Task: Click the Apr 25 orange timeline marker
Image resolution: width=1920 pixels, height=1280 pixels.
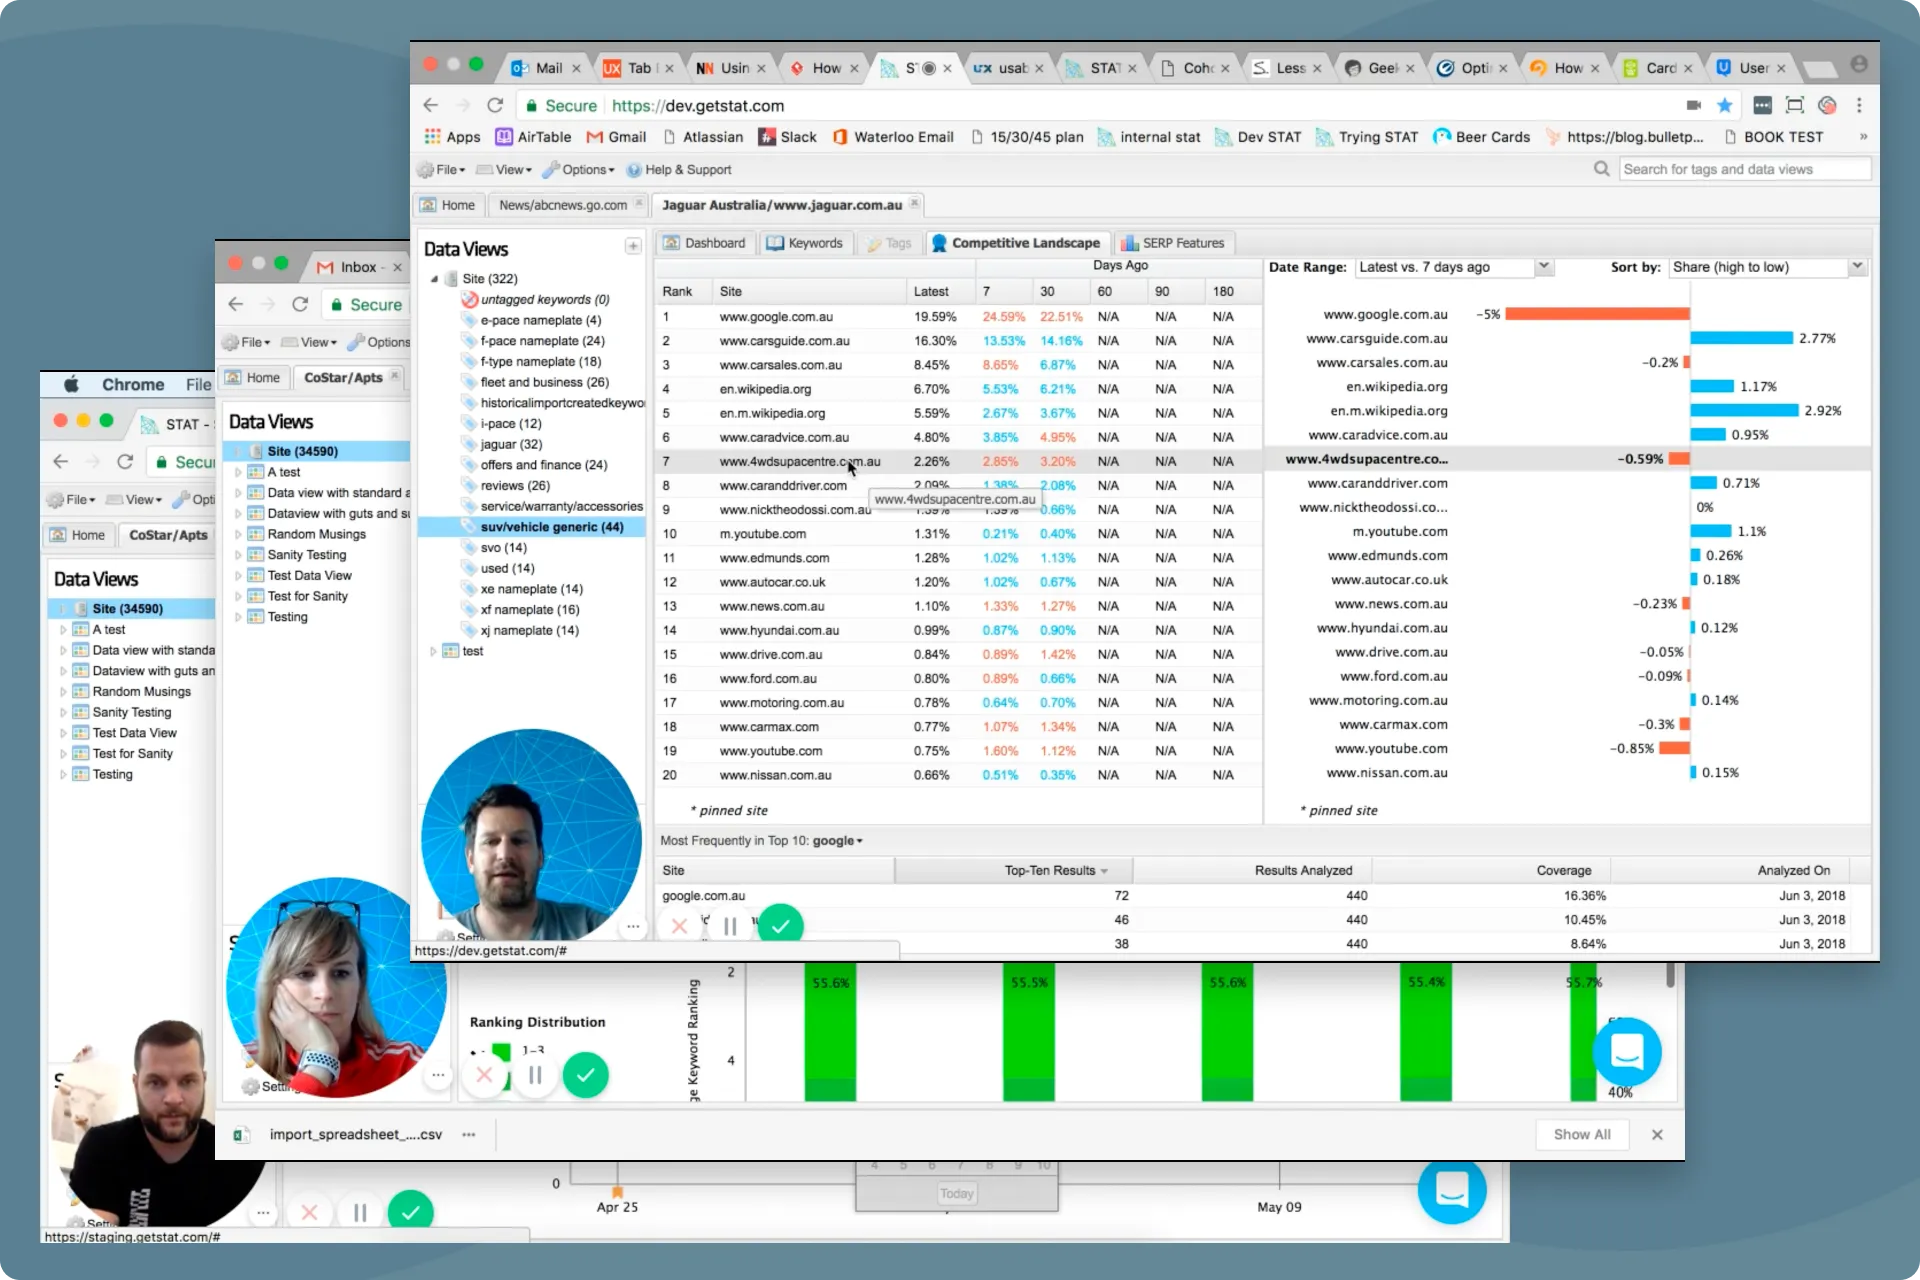Action: pyautogui.click(x=617, y=1191)
